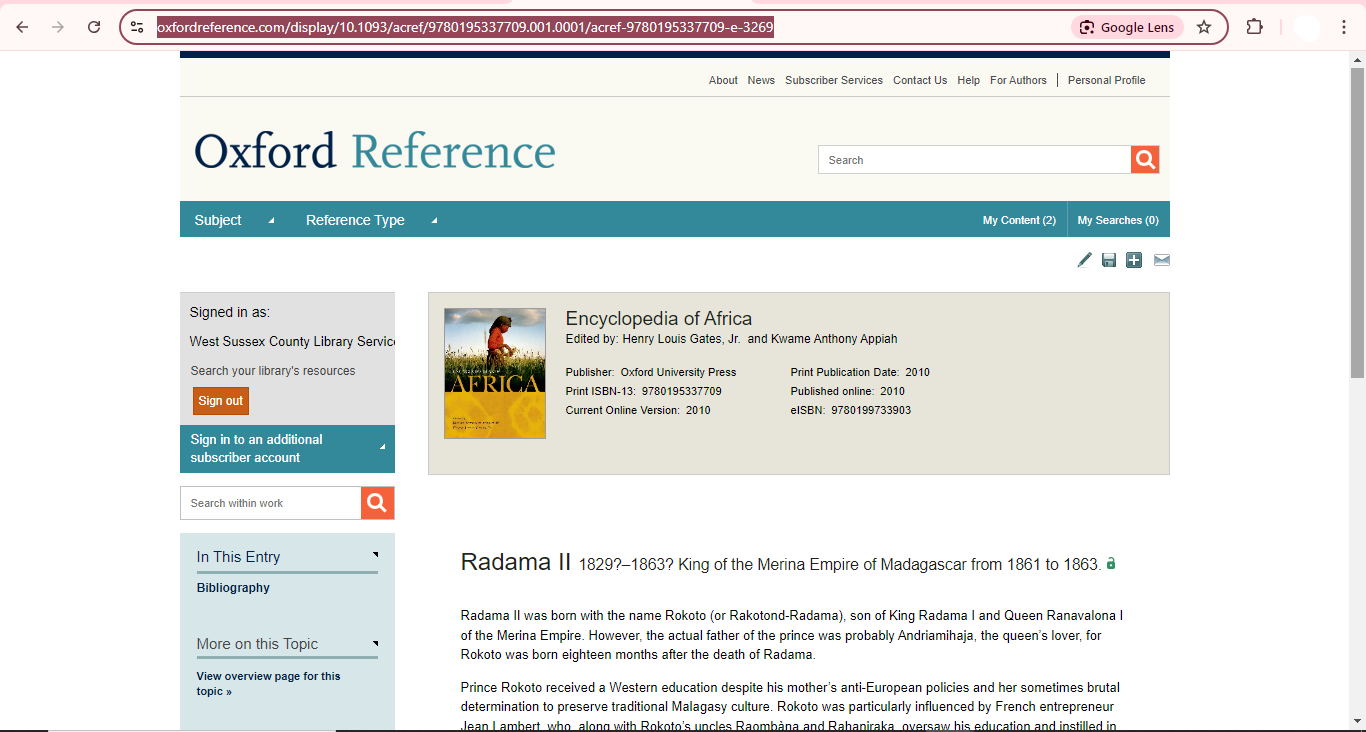Viewport: 1366px width, 732px height.
Task: Open the Help page
Action: click(968, 80)
